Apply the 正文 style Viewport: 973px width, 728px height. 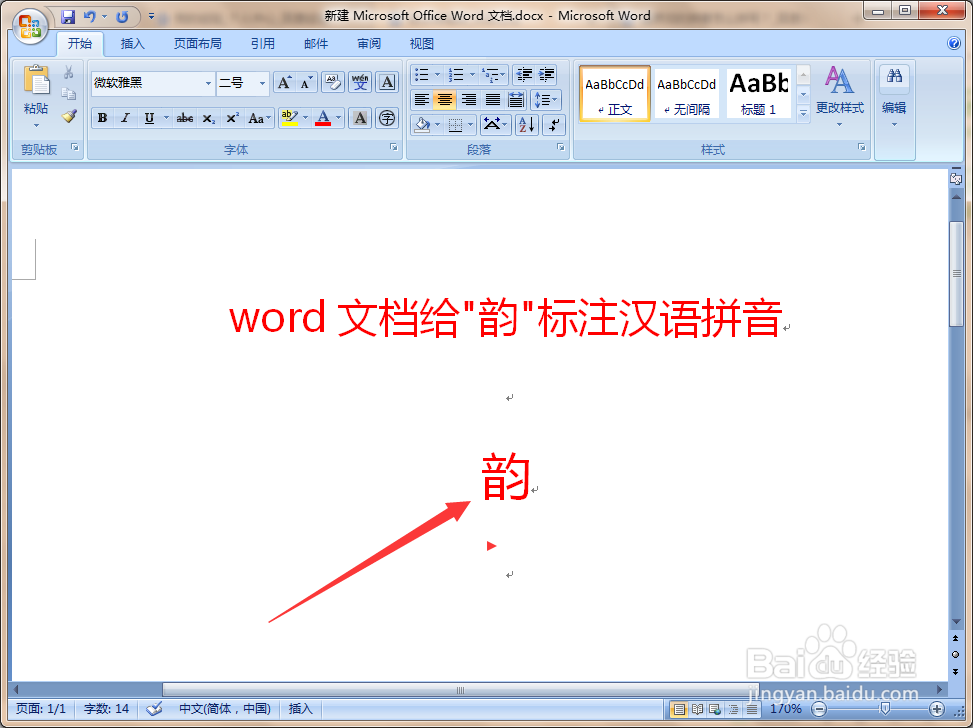coord(614,94)
